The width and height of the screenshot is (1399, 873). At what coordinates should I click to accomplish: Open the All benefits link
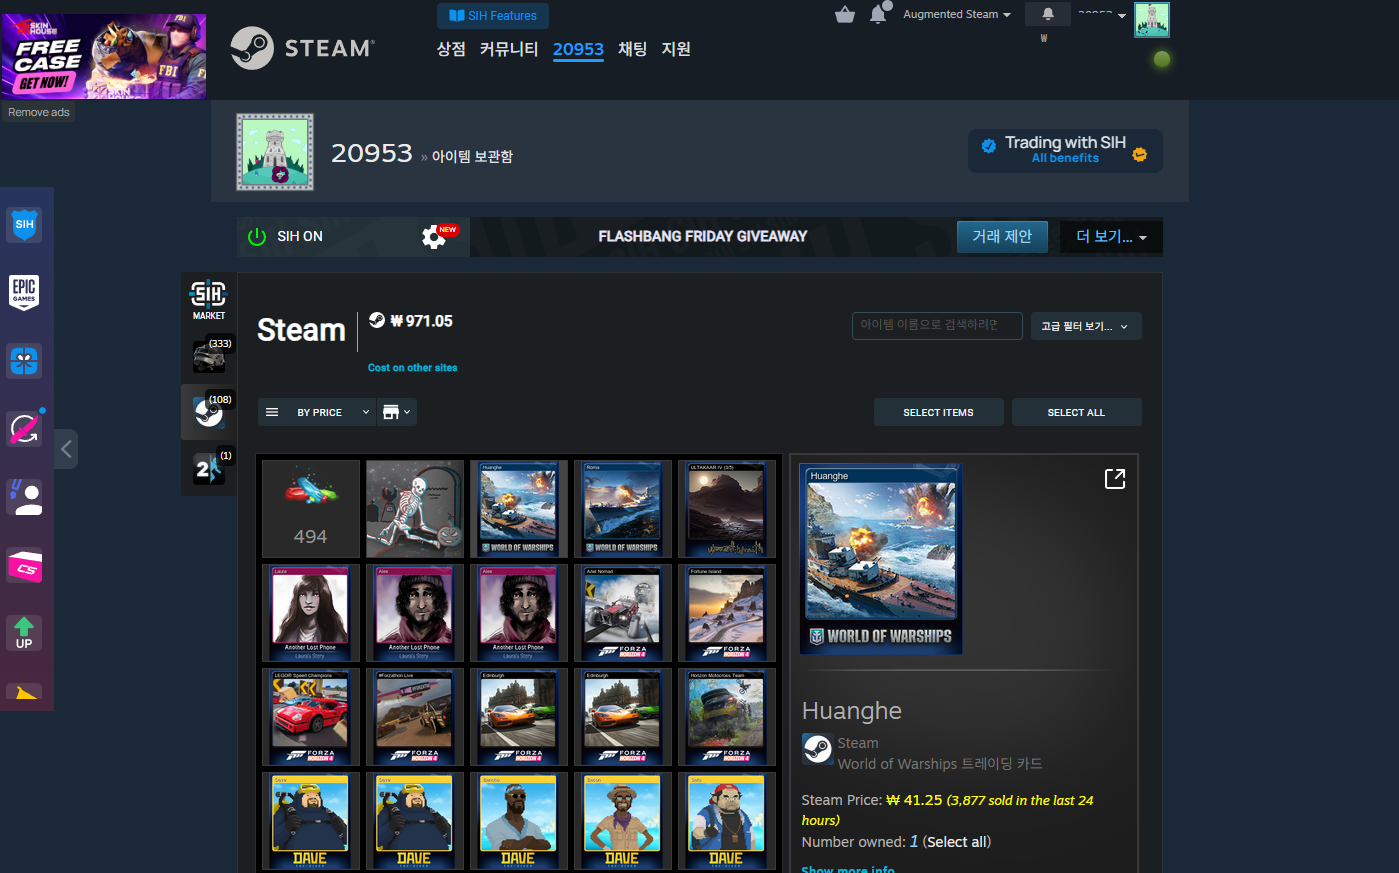(1065, 158)
